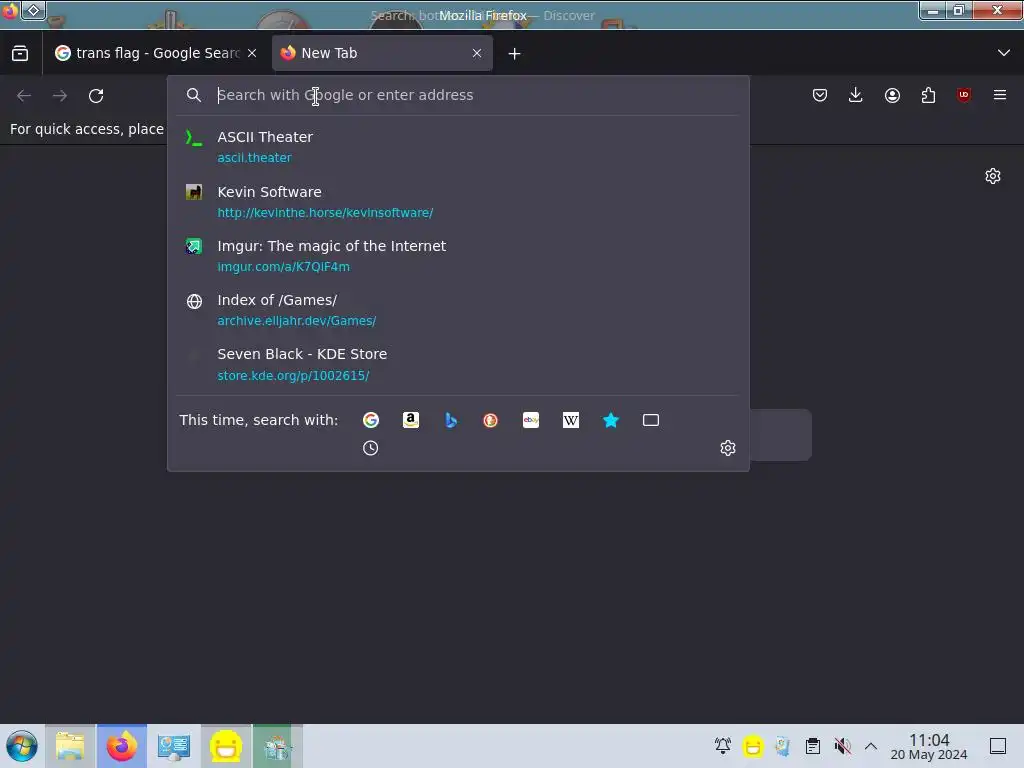The image size is (1024, 768).
Task: Select the New Tab tab
Action: point(382,53)
